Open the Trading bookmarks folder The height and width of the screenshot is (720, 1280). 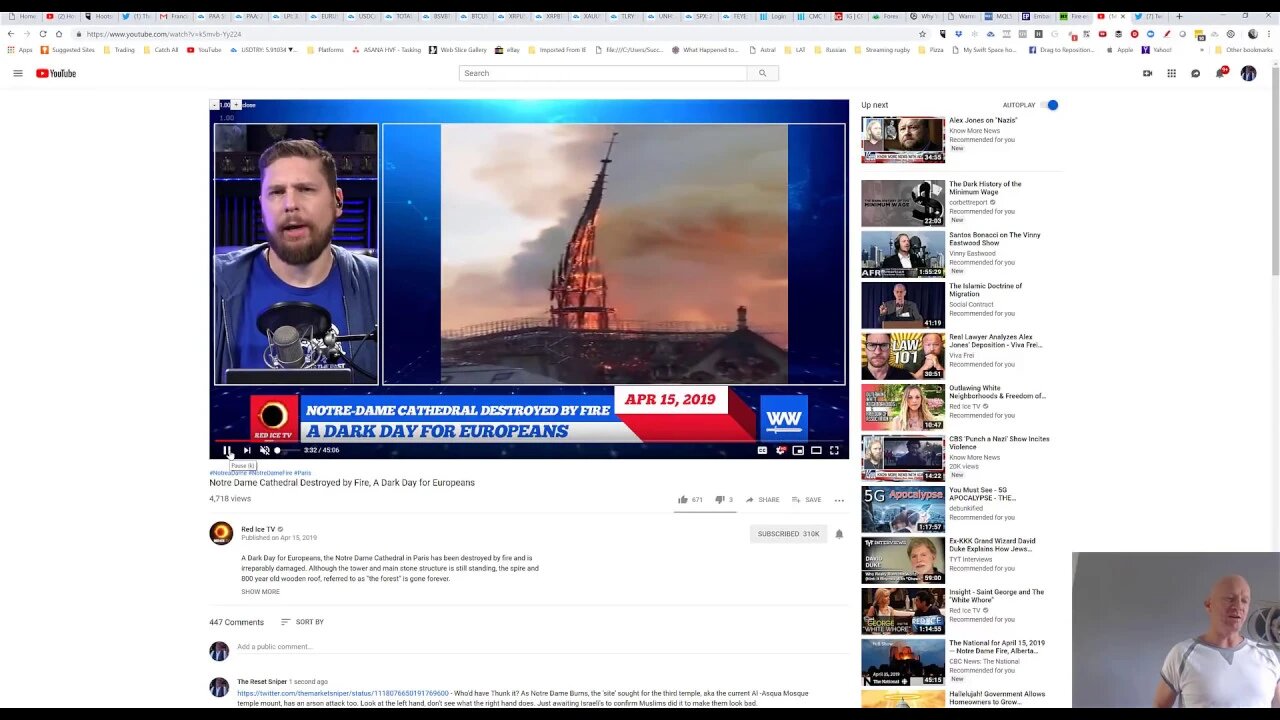[x=118, y=50]
